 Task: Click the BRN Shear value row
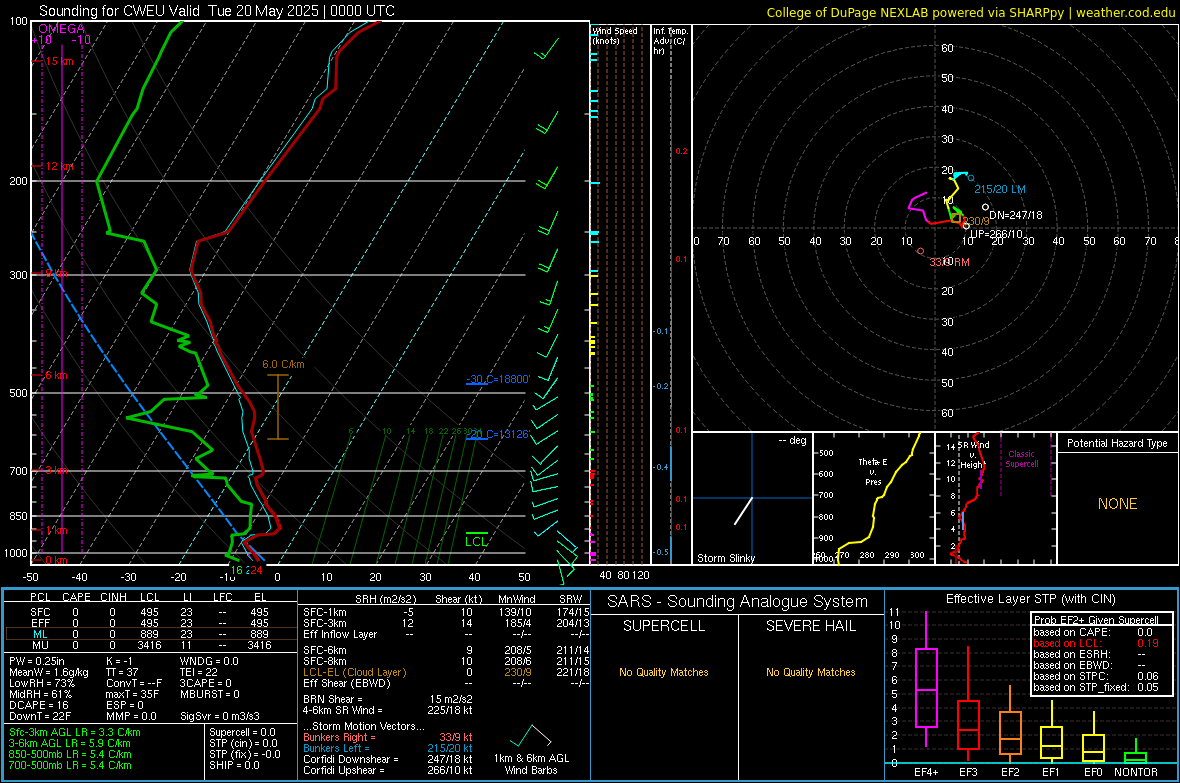click(388, 699)
